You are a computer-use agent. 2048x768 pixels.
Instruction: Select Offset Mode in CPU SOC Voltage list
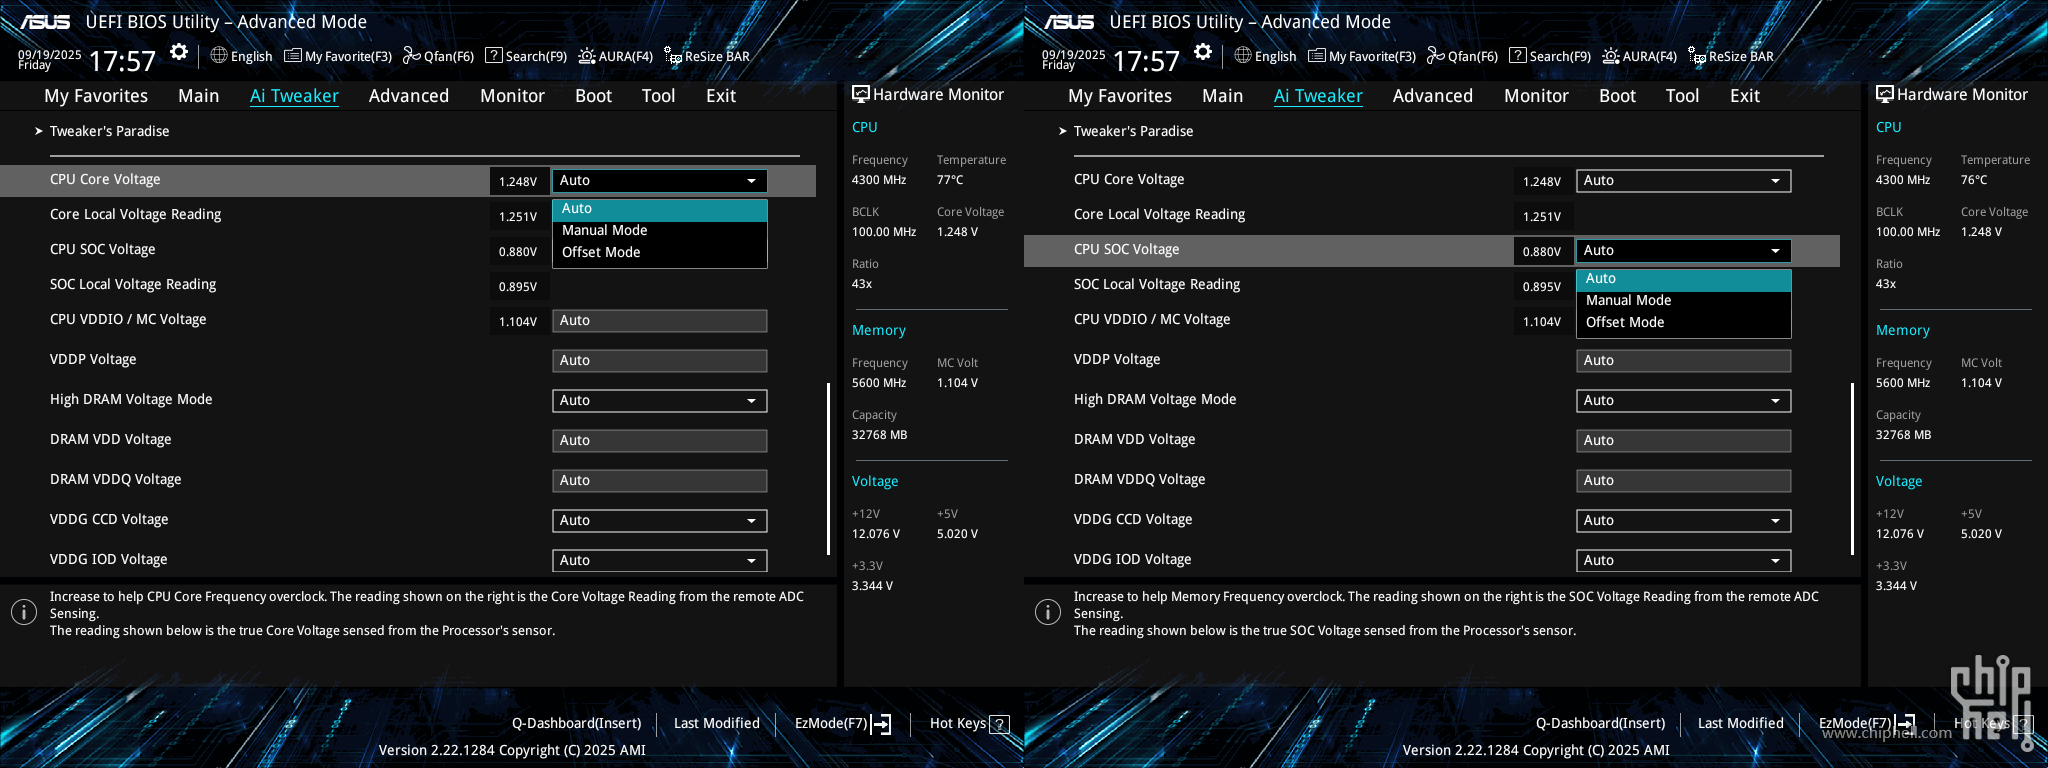[1684, 322]
